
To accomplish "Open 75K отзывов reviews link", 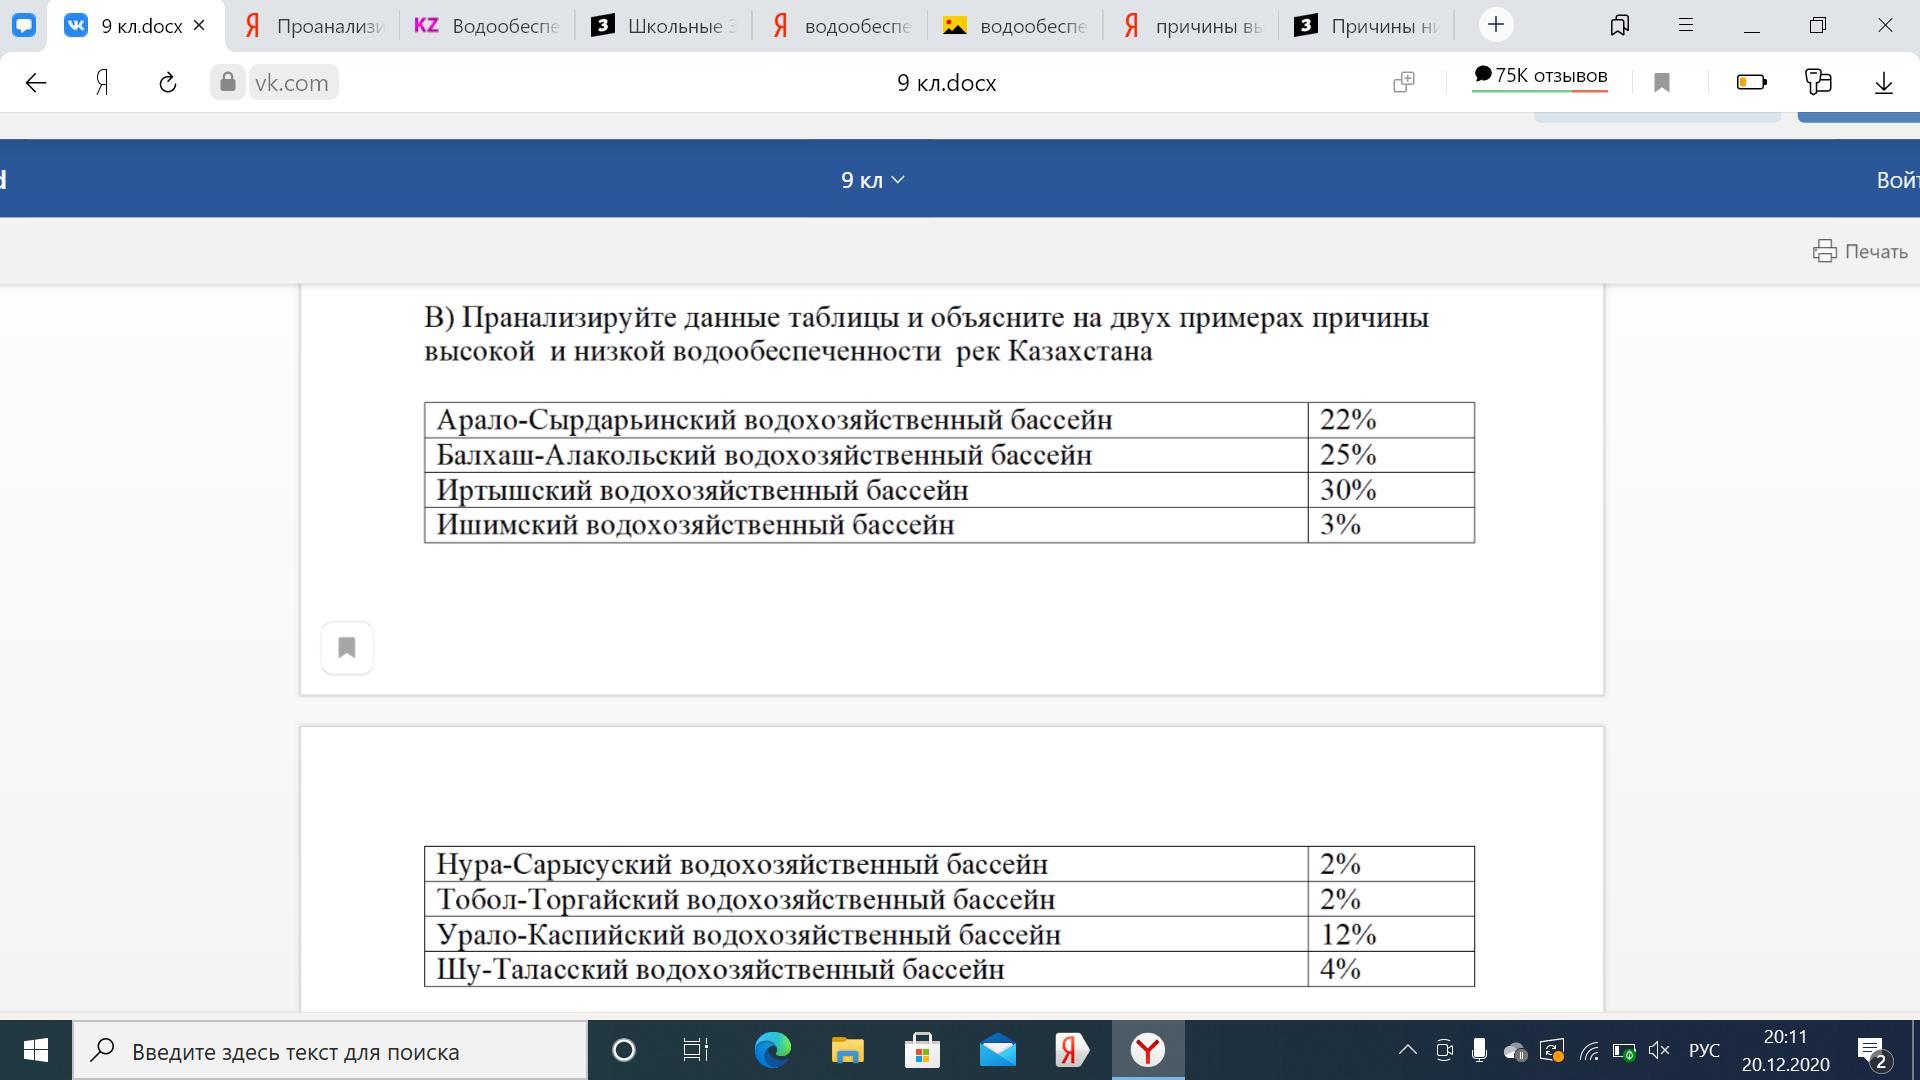I will click(x=1540, y=77).
